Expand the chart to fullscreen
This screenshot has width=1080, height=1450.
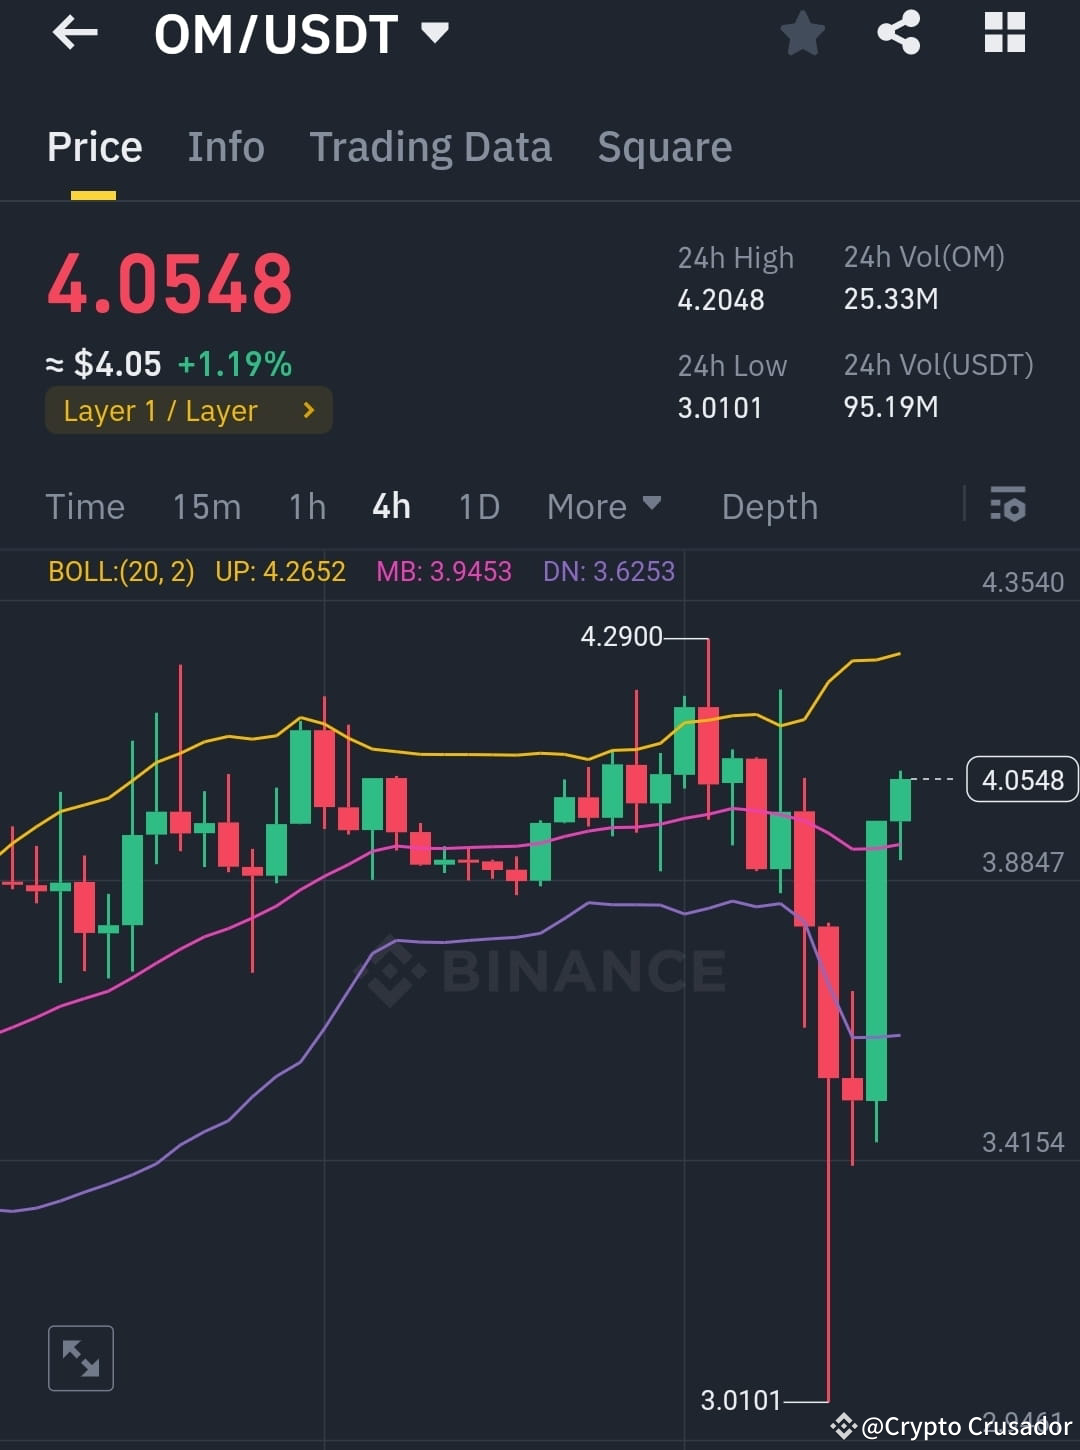[80, 1358]
